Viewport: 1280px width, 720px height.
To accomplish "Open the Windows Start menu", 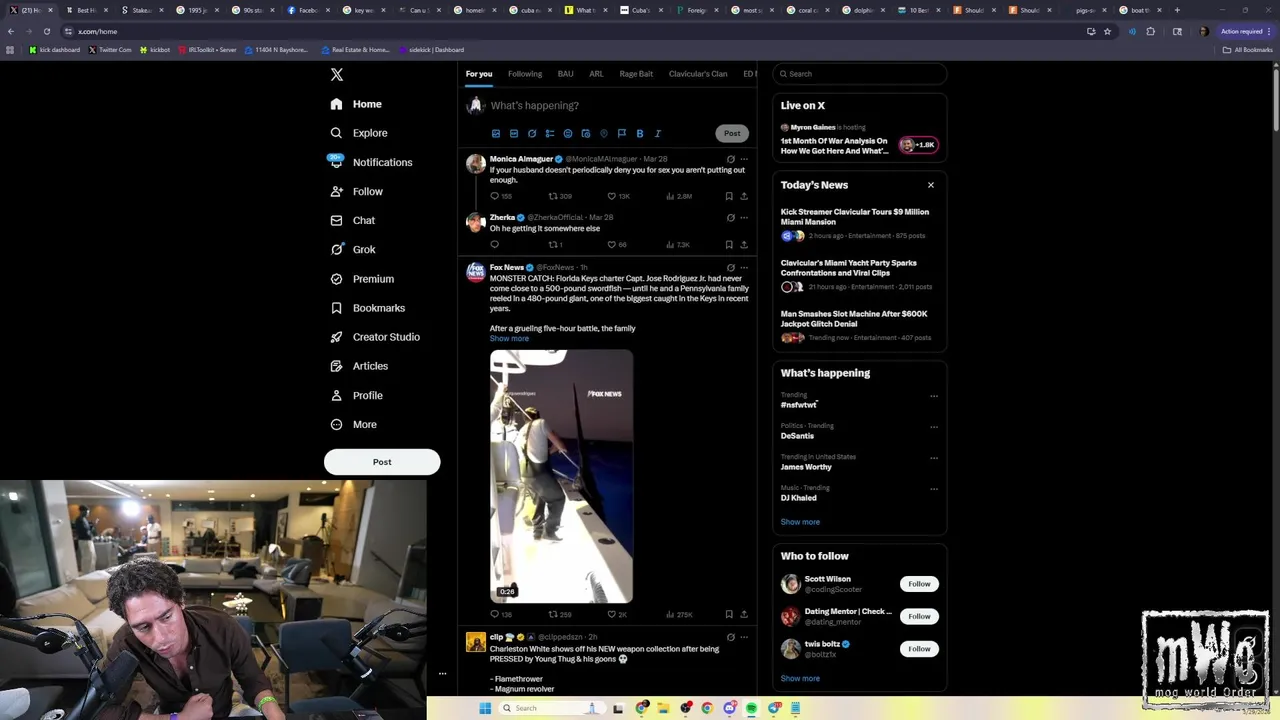I will pos(485,708).
